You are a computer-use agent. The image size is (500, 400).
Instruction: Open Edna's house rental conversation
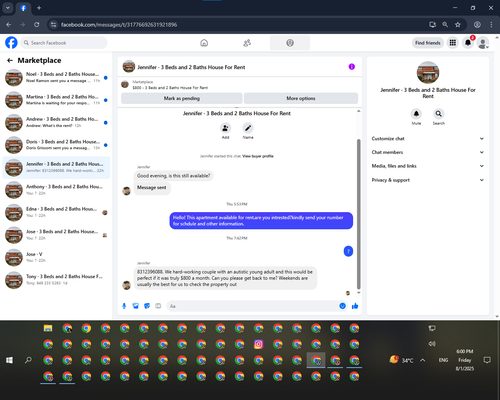coord(57,212)
